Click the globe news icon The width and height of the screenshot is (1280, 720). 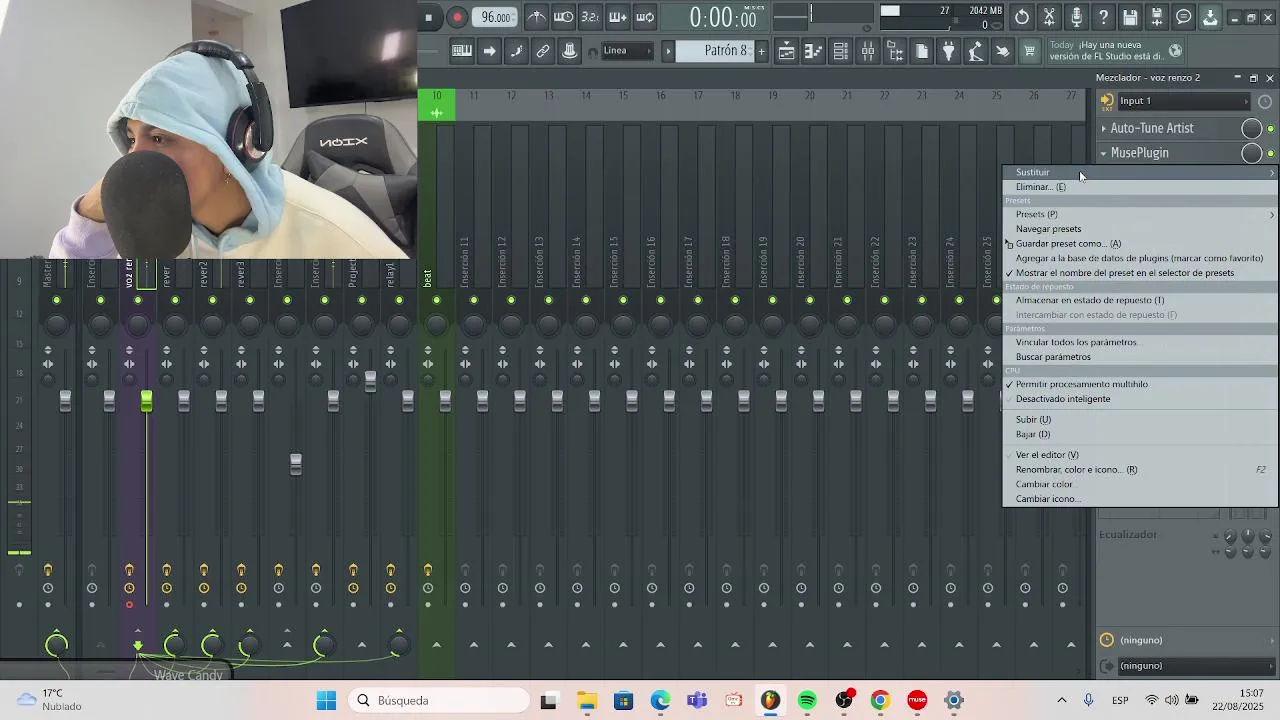(x=1175, y=51)
